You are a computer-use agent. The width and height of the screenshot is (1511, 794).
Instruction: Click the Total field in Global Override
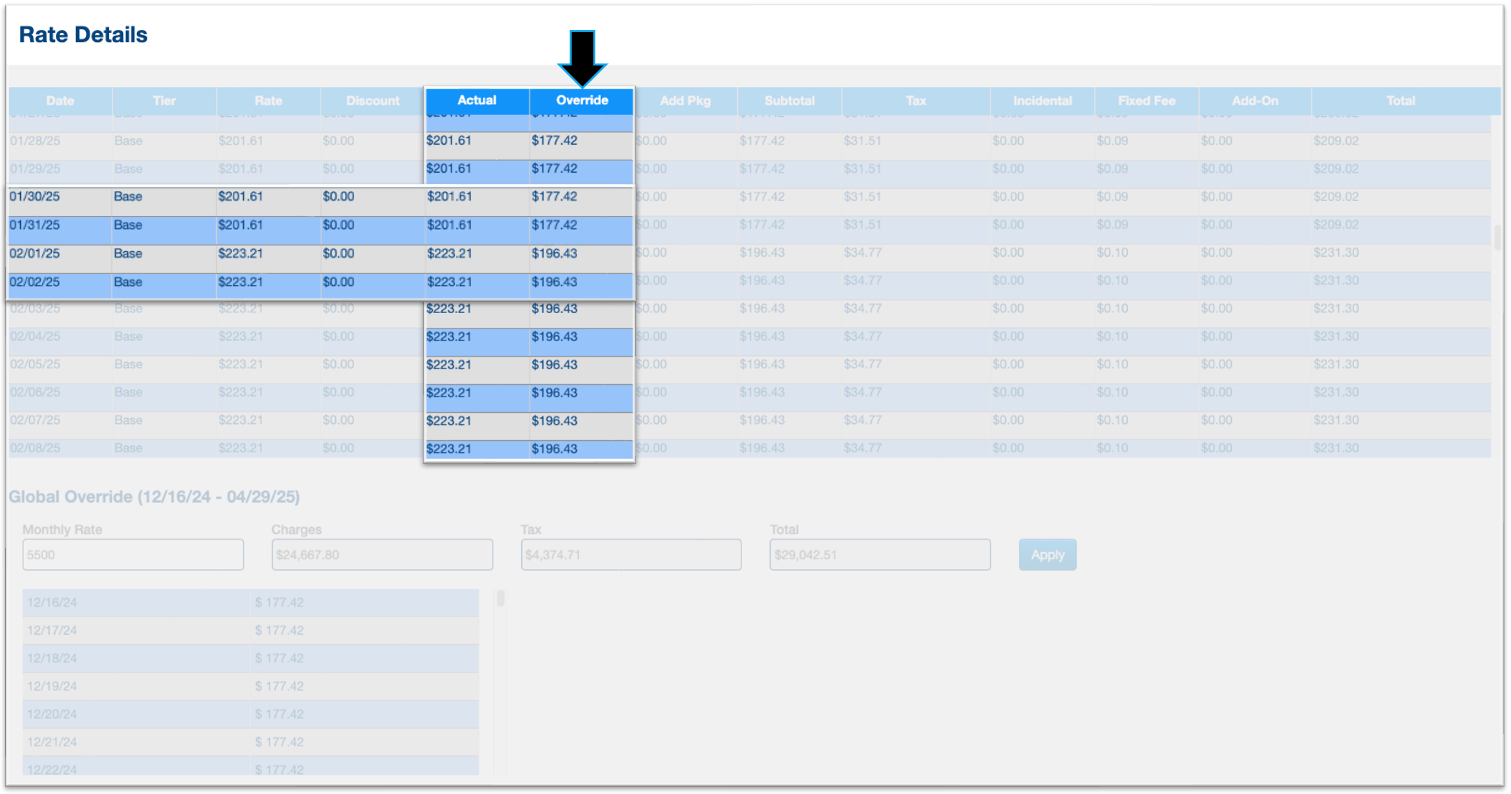880,555
